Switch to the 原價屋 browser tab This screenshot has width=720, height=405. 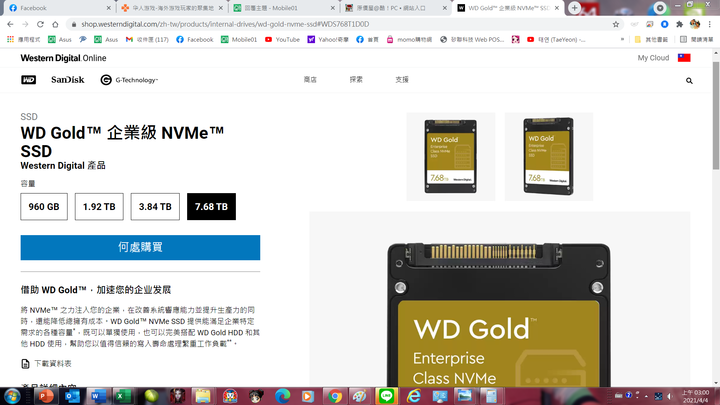pos(393,8)
